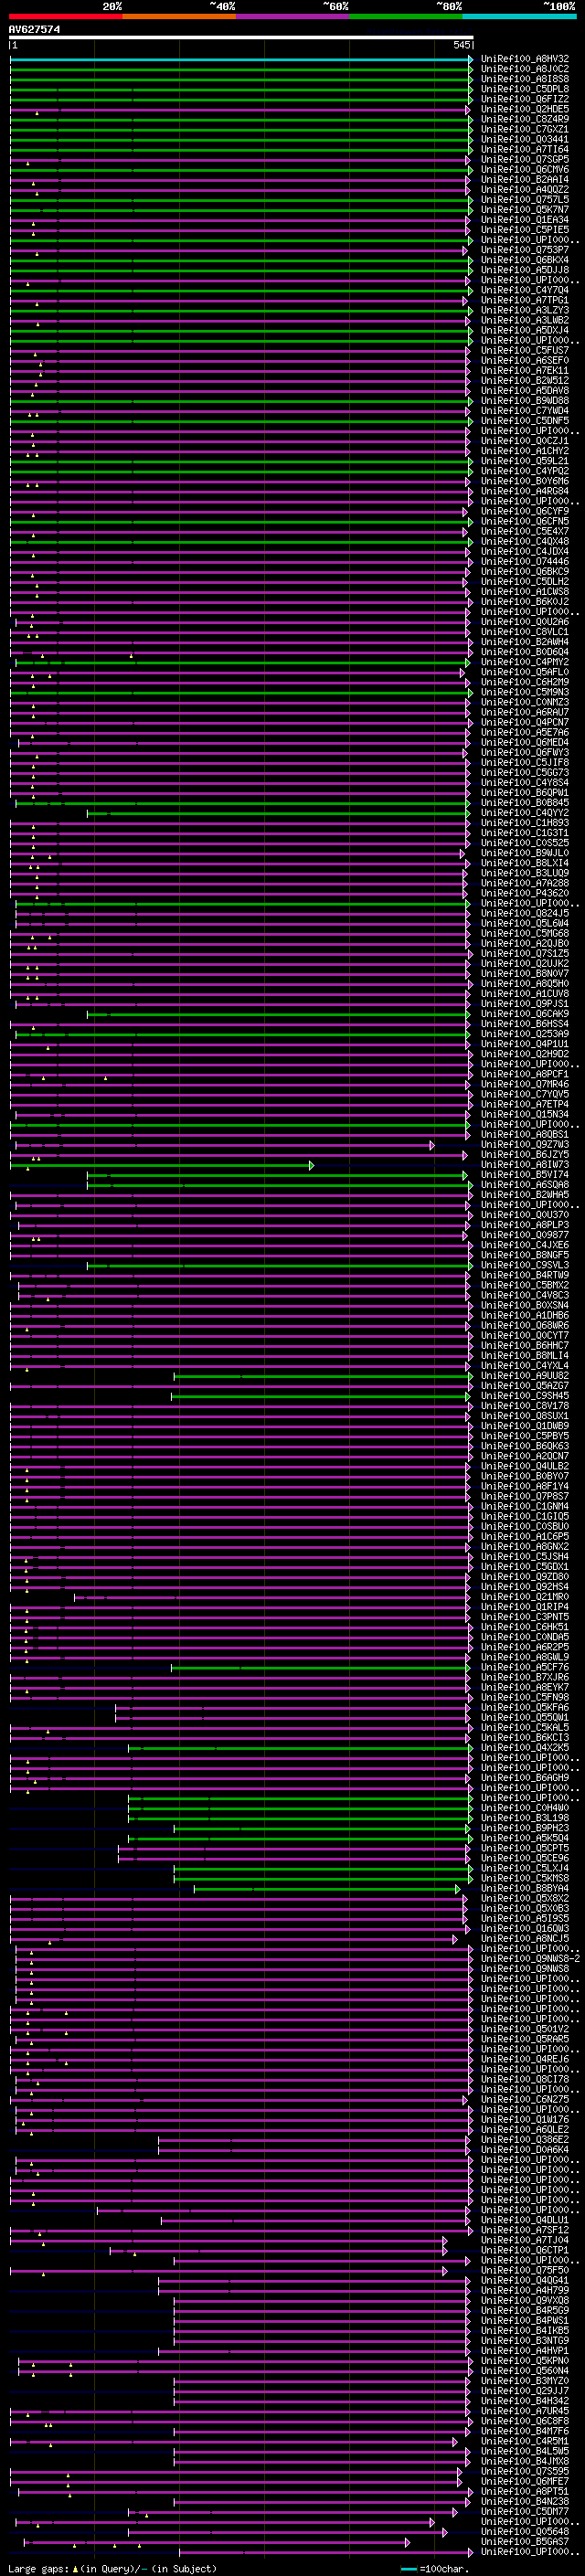Select the UniRef100_C5PIE5 label
The image size is (585, 2576).
tap(525, 230)
